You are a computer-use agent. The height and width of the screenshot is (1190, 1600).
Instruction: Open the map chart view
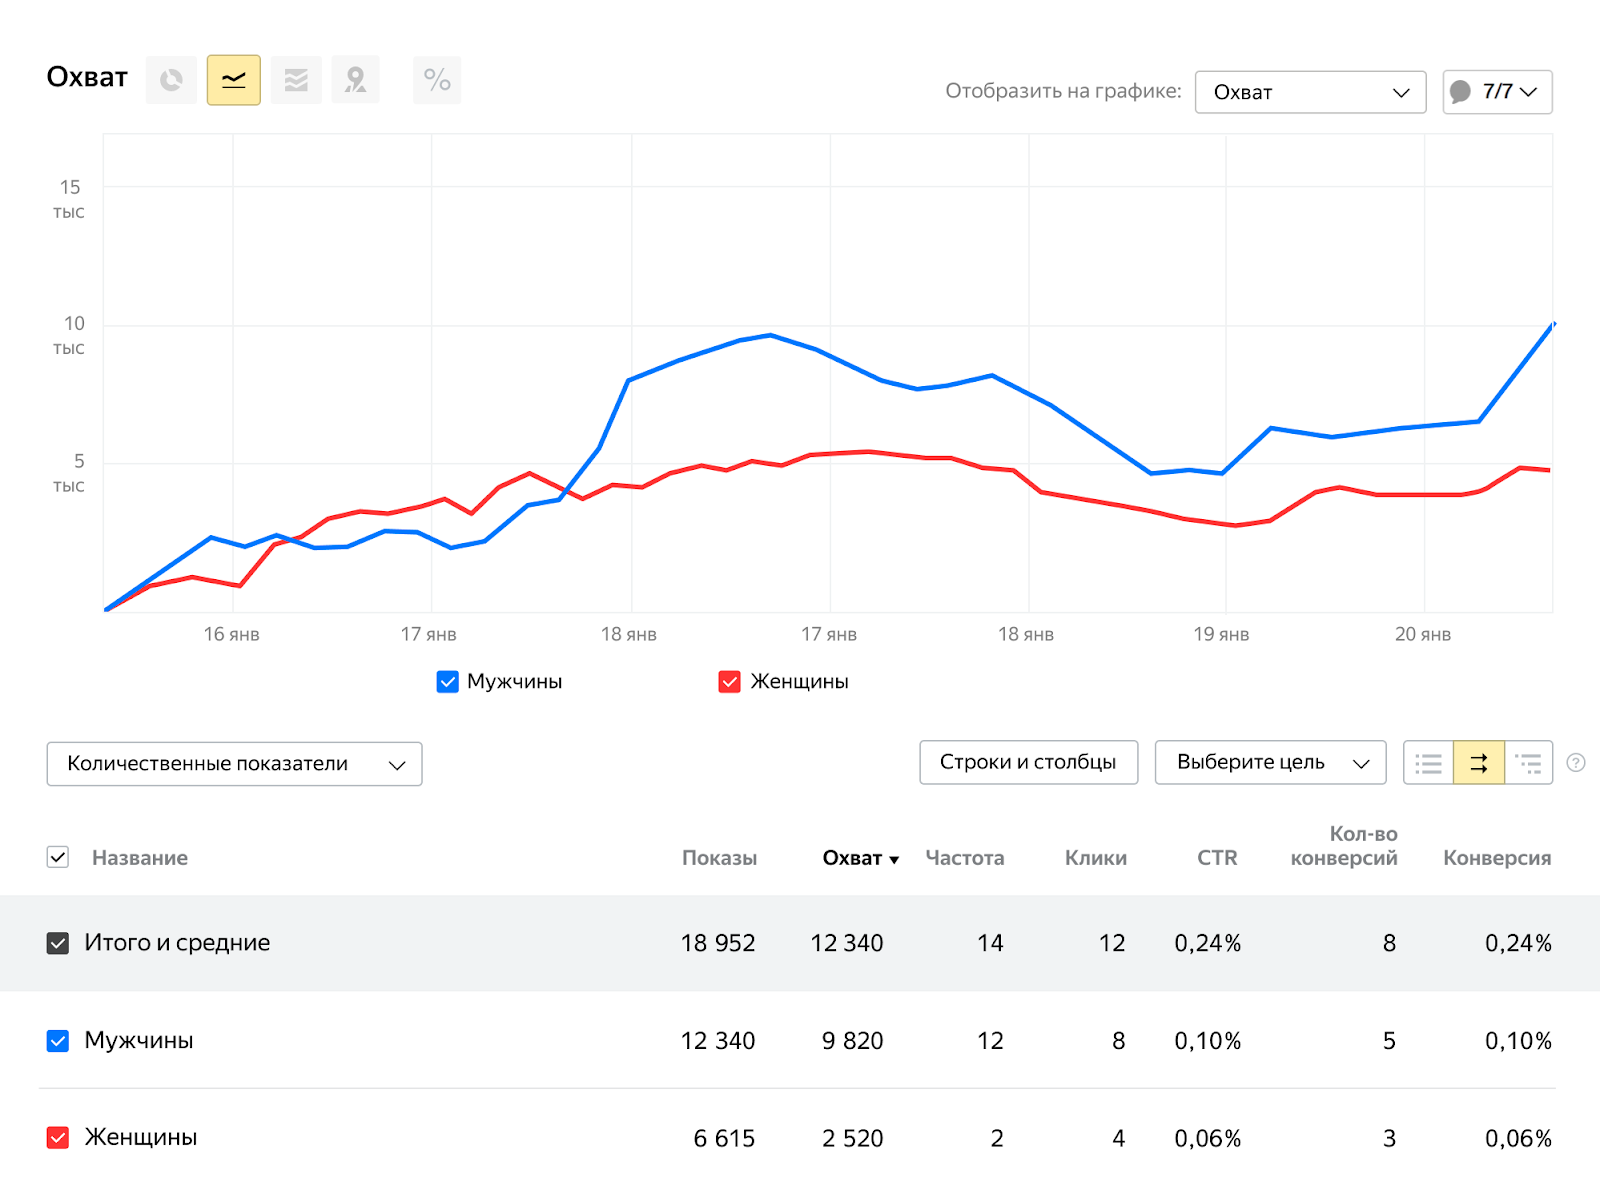click(x=356, y=80)
